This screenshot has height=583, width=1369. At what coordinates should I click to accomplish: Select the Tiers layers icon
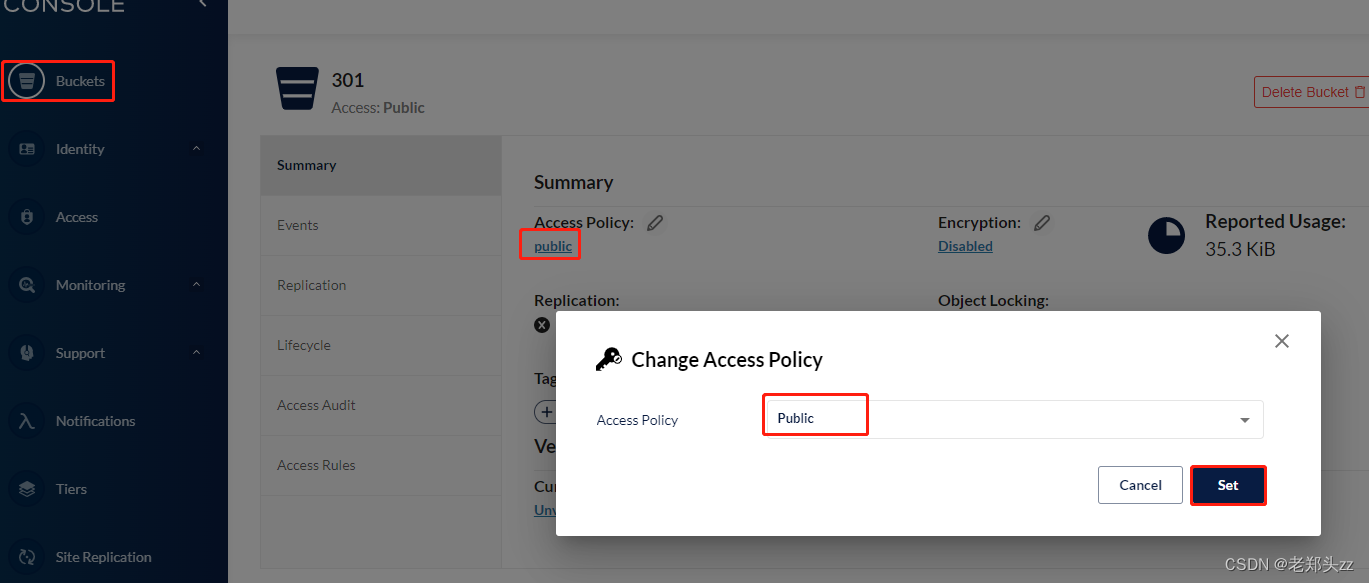coord(27,489)
